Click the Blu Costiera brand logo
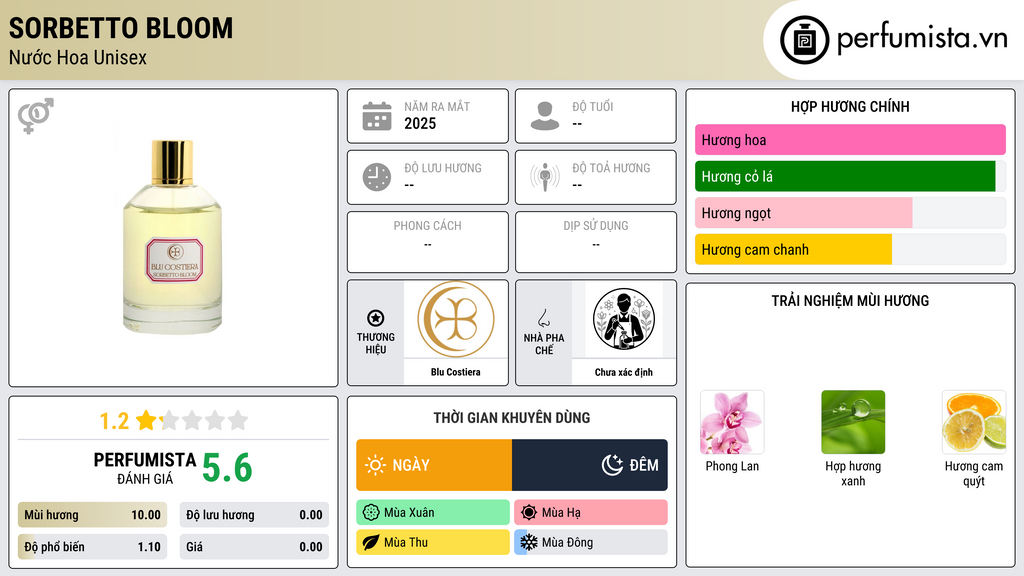Image resolution: width=1024 pixels, height=576 pixels. [456, 319]
